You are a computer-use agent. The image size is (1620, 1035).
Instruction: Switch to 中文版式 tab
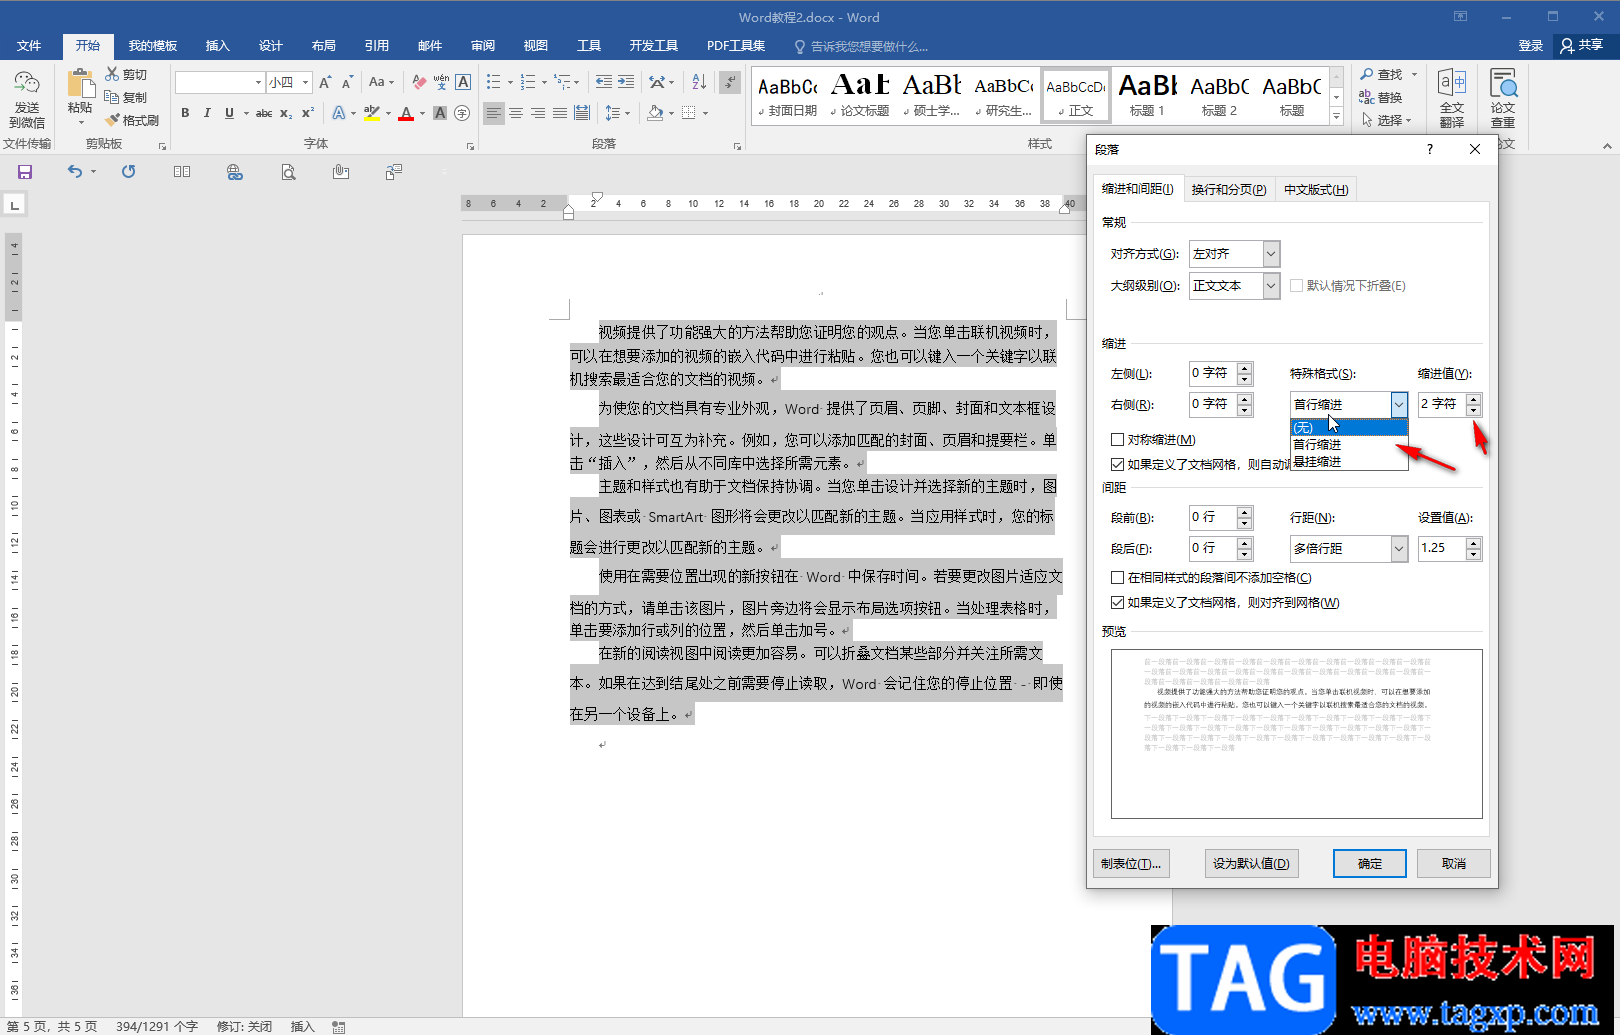[x=1316, y=189]
